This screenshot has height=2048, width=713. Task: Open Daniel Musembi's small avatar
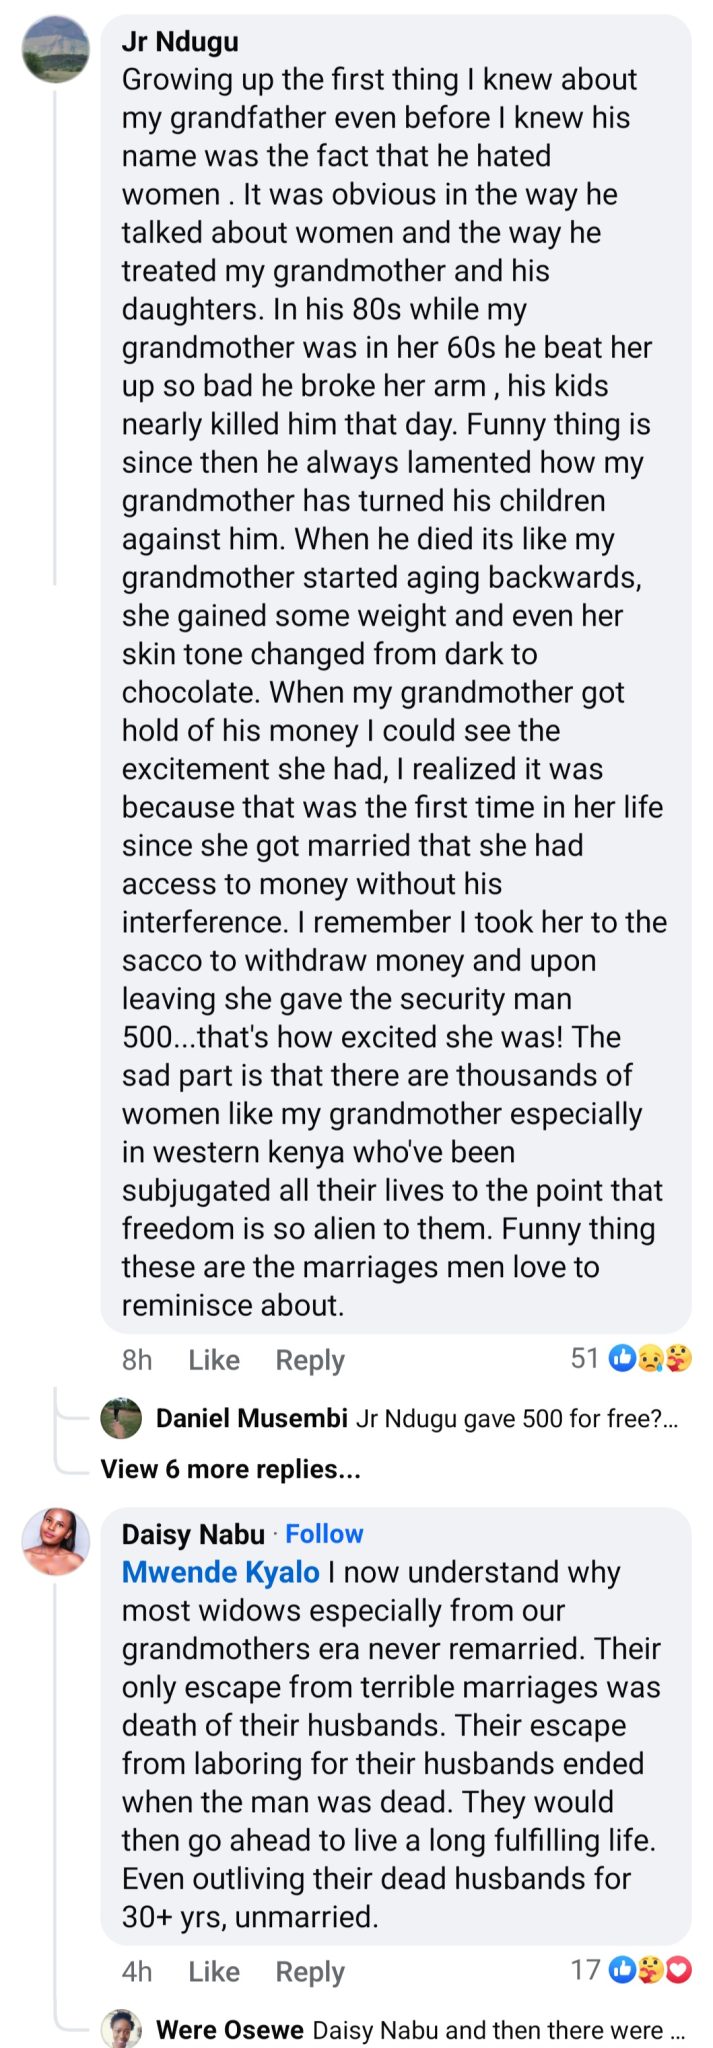click(x=122, y=1418)
